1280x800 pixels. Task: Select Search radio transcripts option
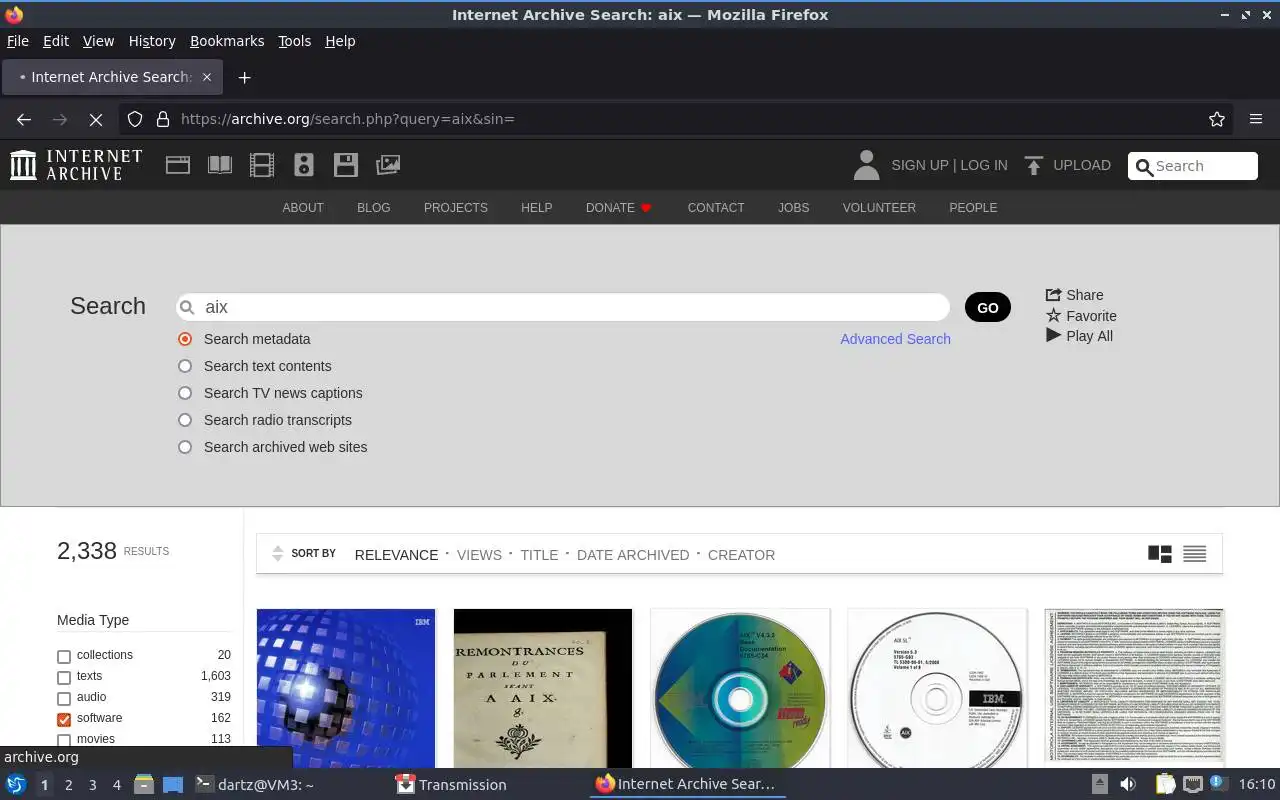(185, 420)
